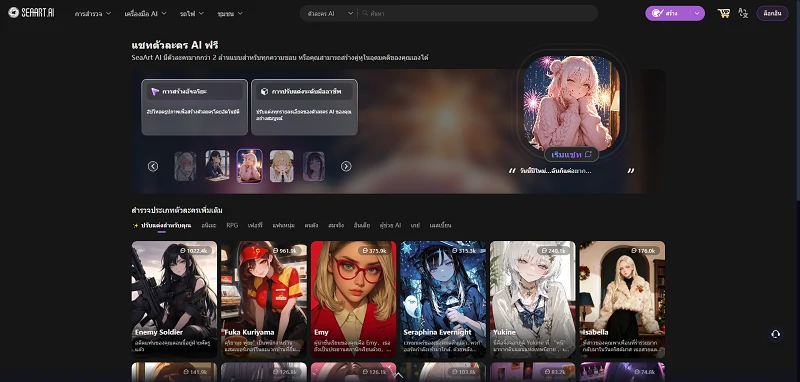Click the magnifier icon in the search bar
800x382 pixels.
tap(365, 14)
